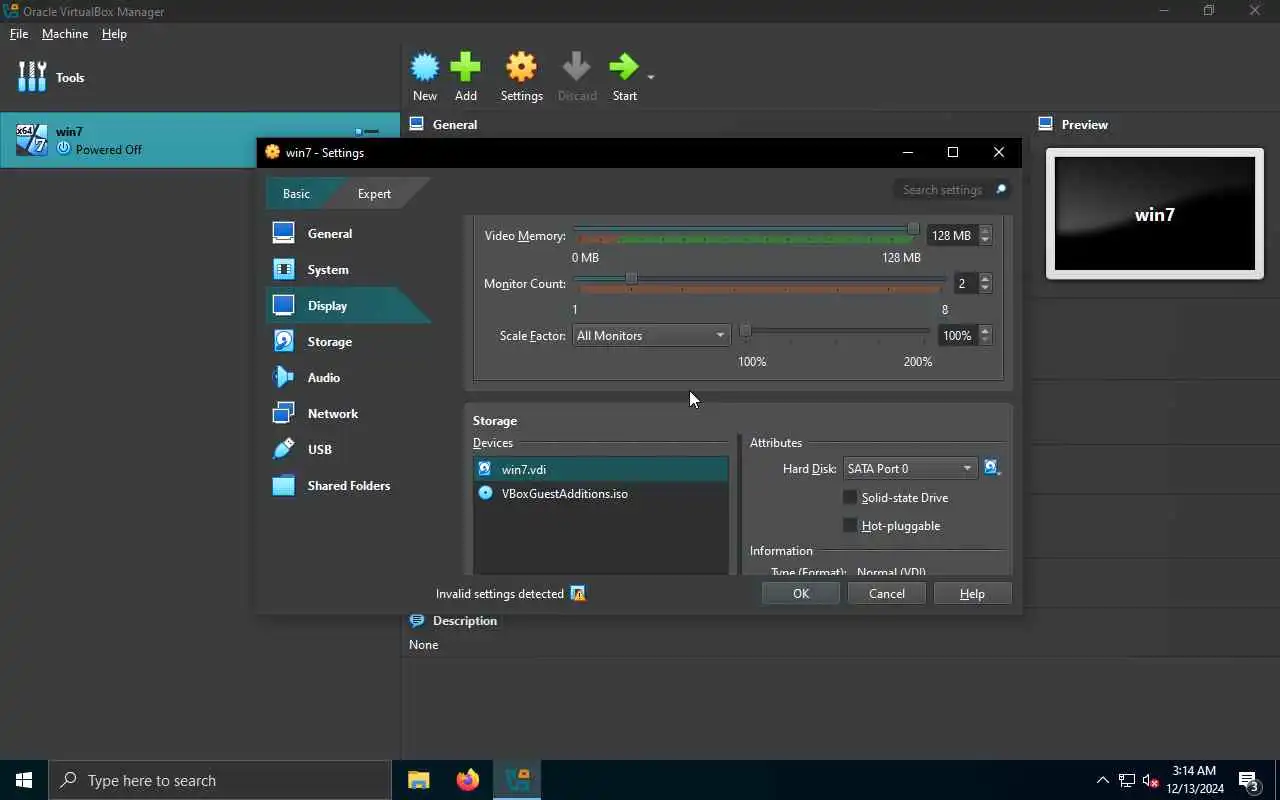Click the Monitor Count value field
This screenshot has width=1280, height=800.
(x=964, y=284)
